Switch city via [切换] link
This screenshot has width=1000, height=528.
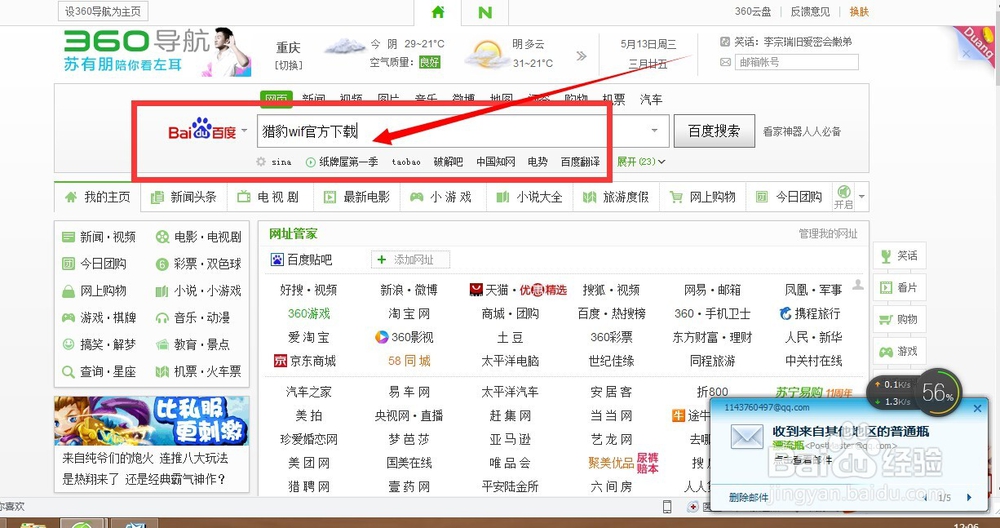(288, 65)
